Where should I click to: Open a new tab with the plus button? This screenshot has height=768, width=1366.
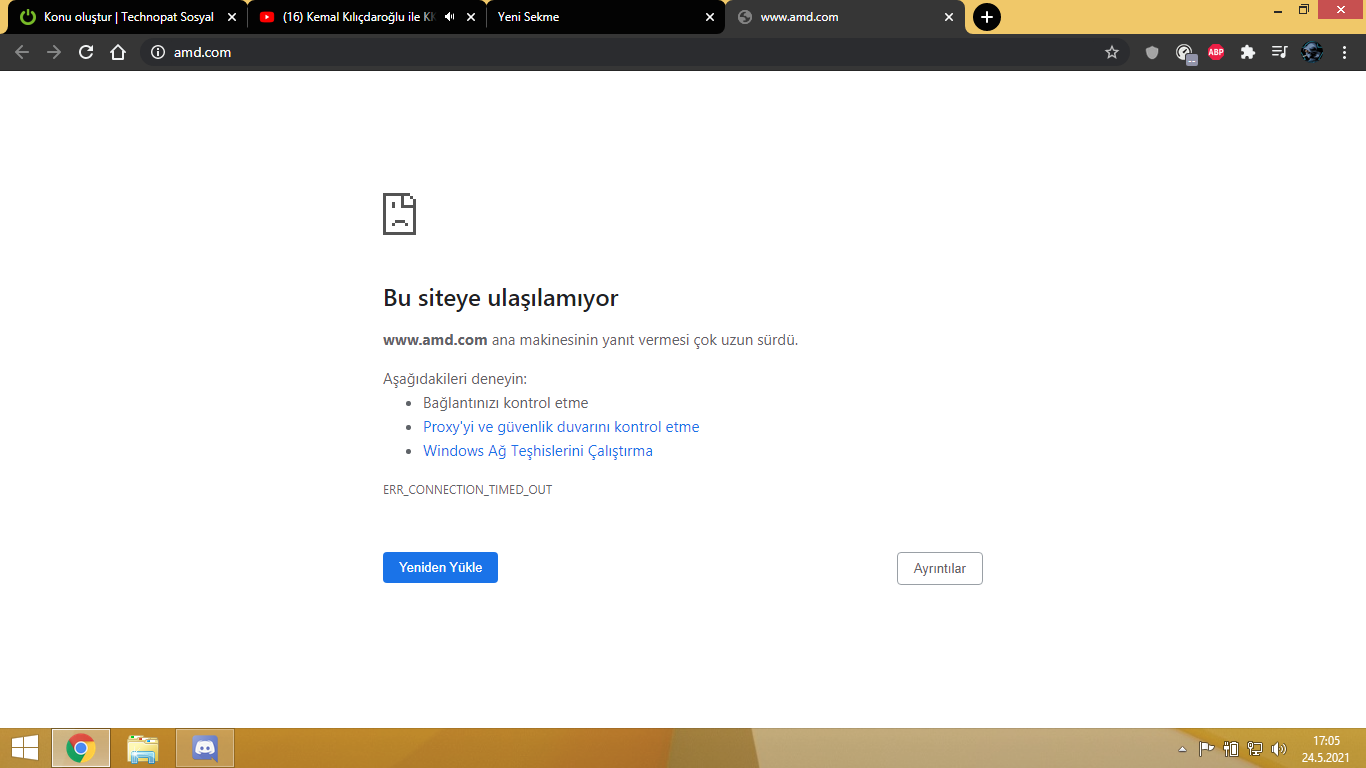click(x=987, y=17)
